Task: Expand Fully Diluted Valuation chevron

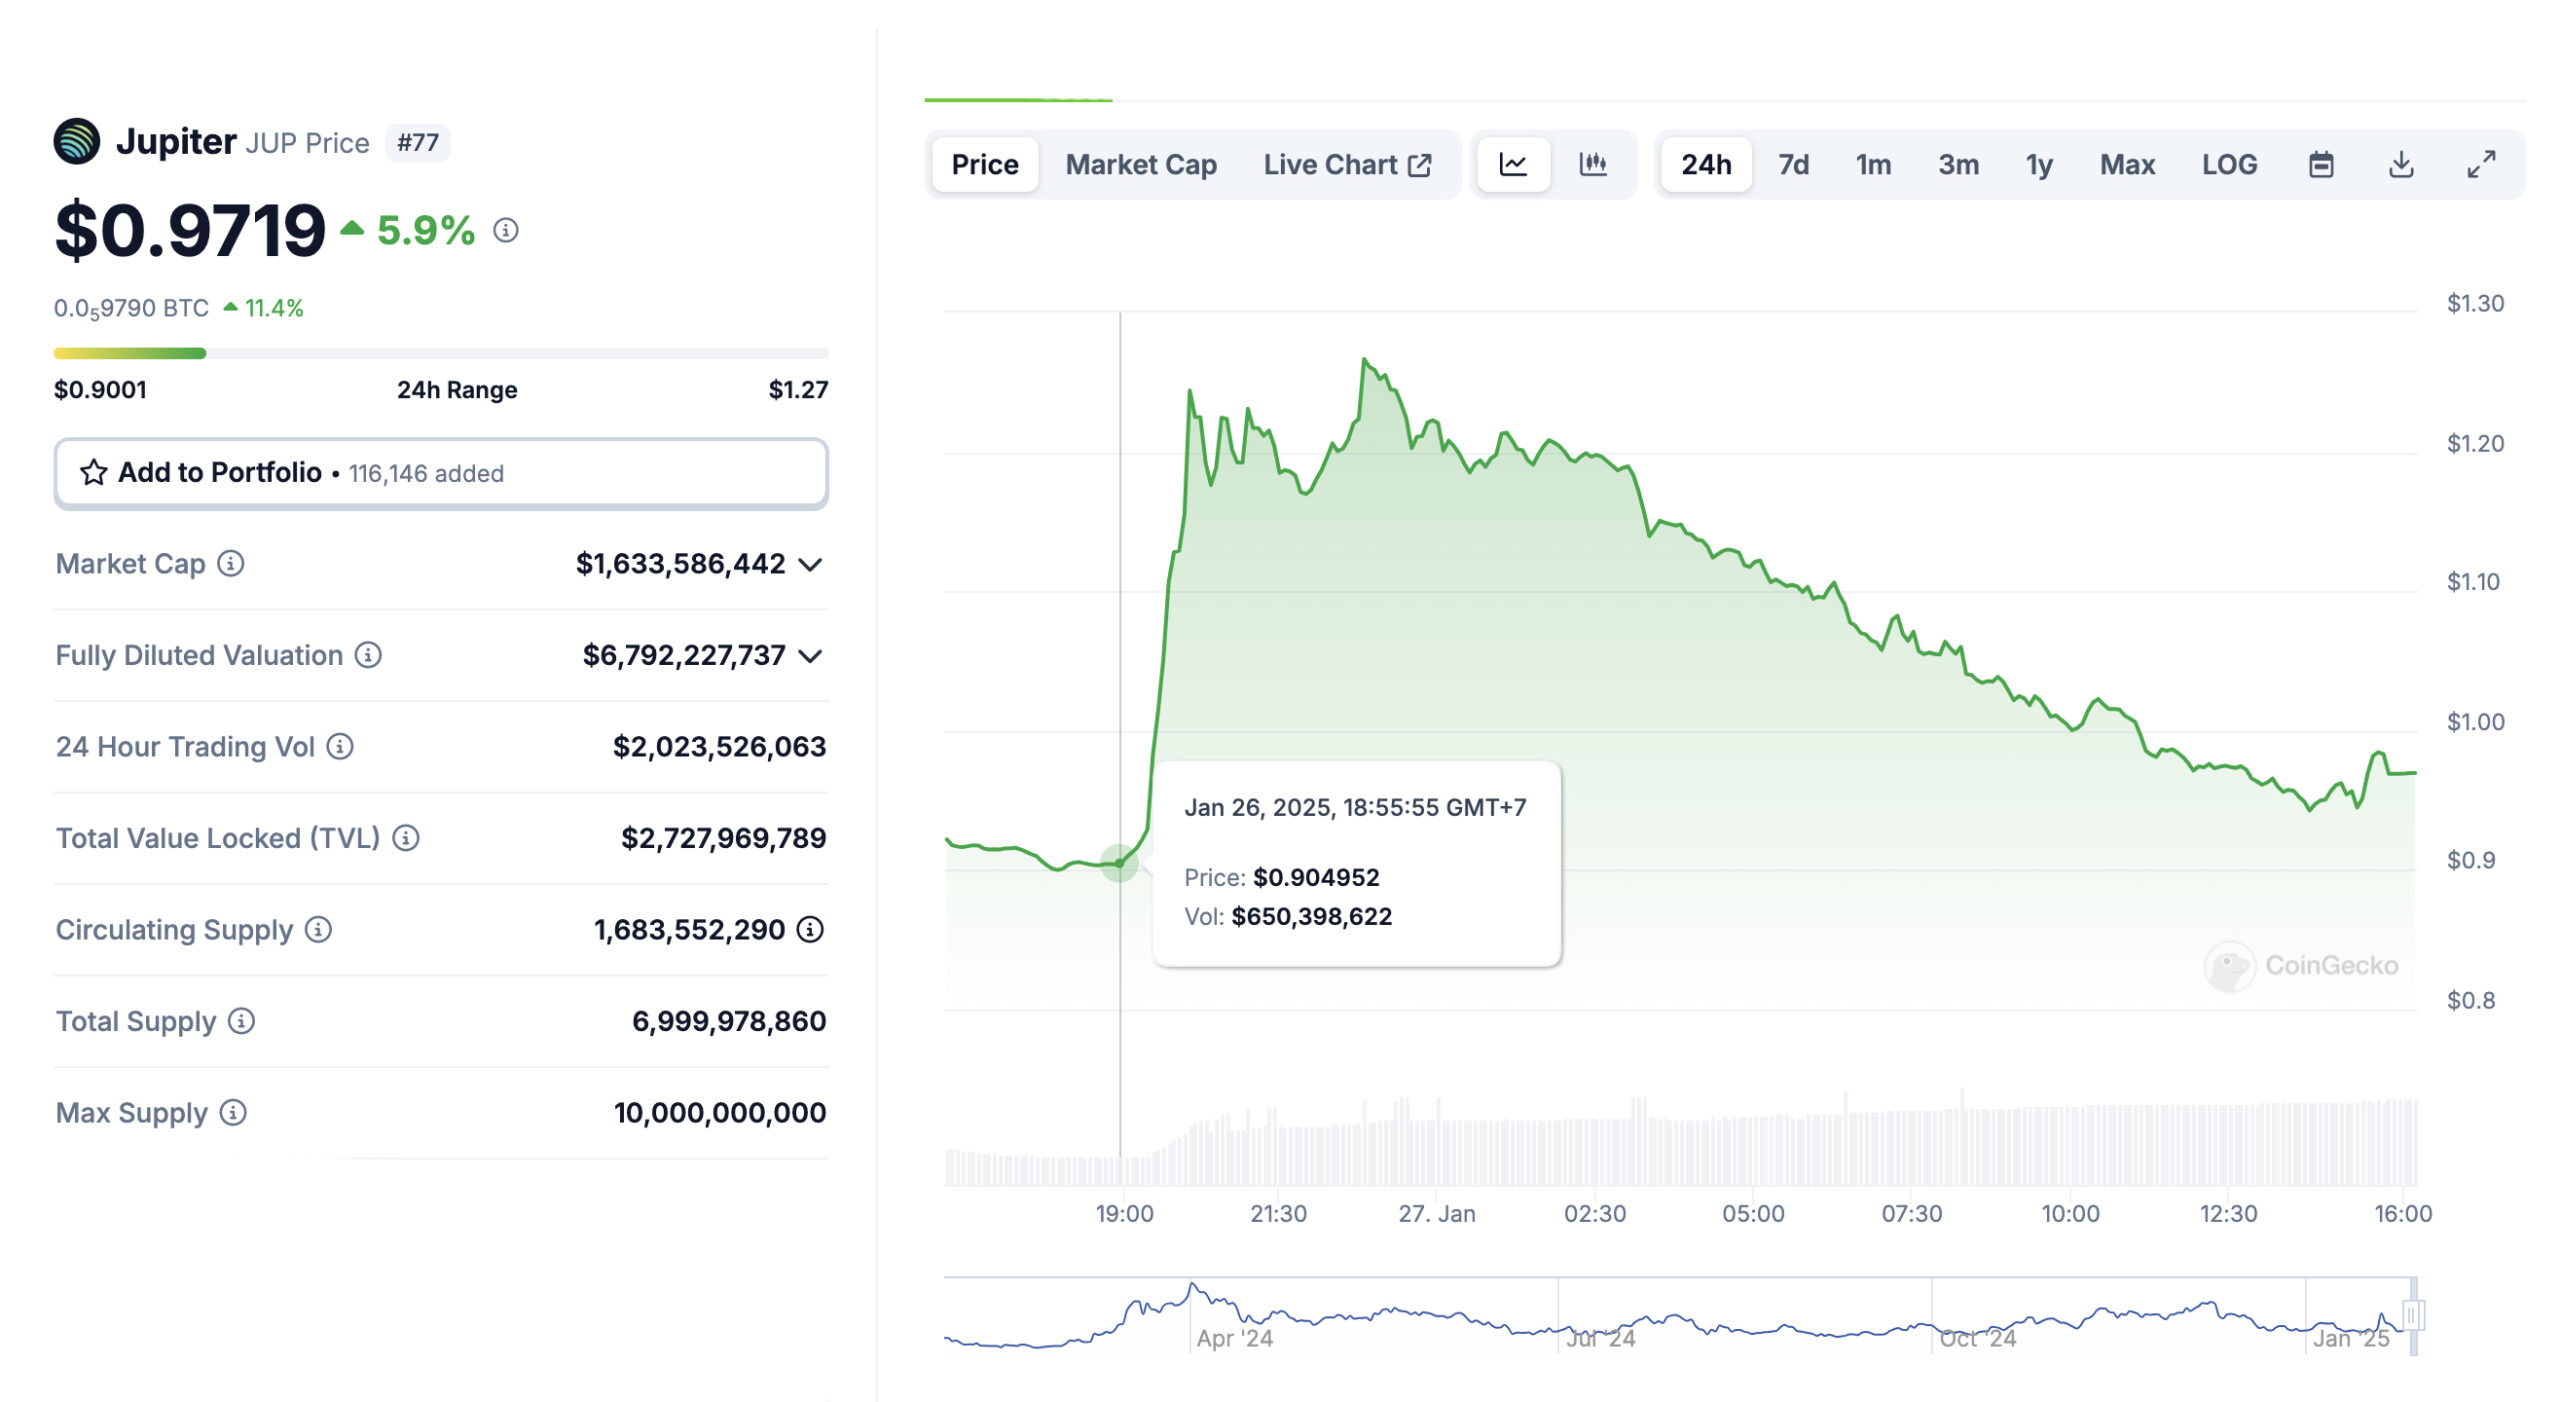Action: (811, 656)
